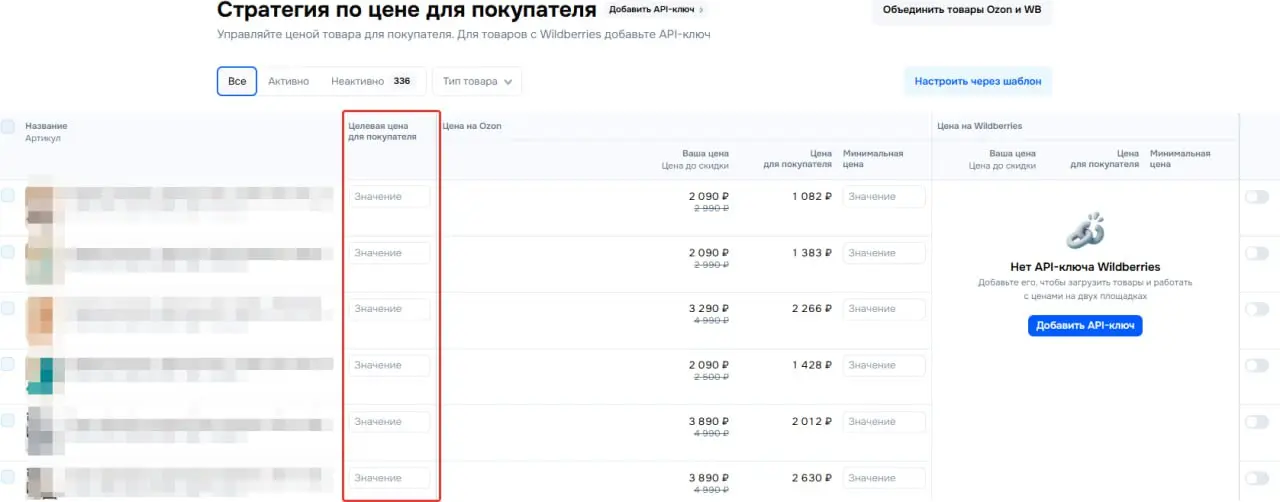Enable the strategy toggle in 1 383 ₽ row
Image resolution: width=1280 pixels, height=502 pixels.
click(1256, 253)
